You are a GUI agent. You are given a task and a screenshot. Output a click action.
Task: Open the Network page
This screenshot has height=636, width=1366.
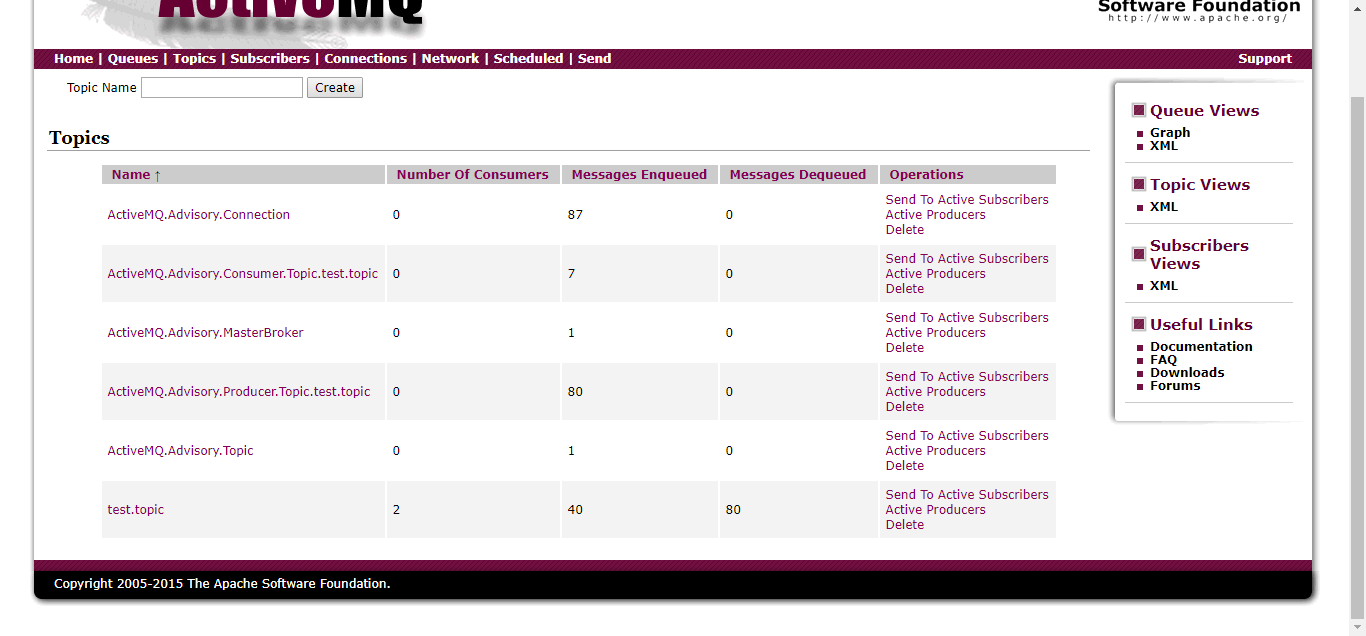tap(450, 59)
